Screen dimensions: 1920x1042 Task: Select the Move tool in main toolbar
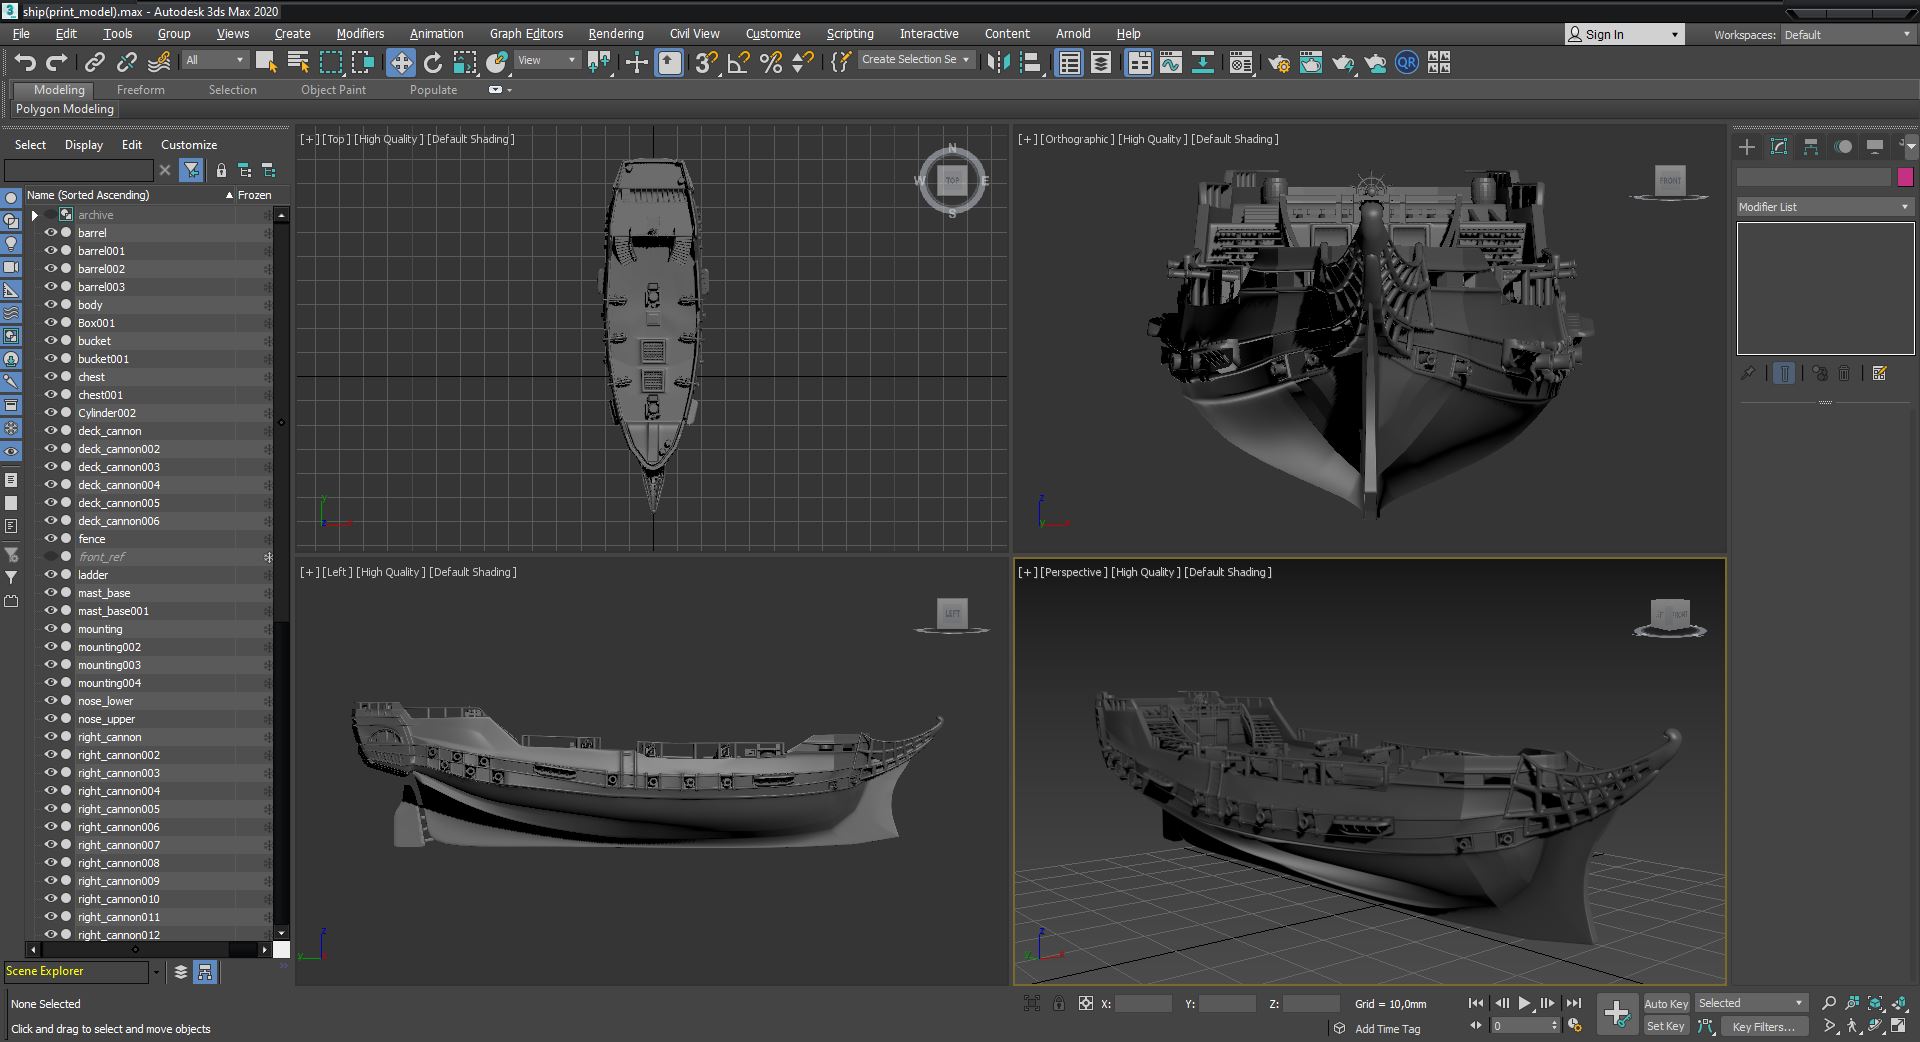400,63
